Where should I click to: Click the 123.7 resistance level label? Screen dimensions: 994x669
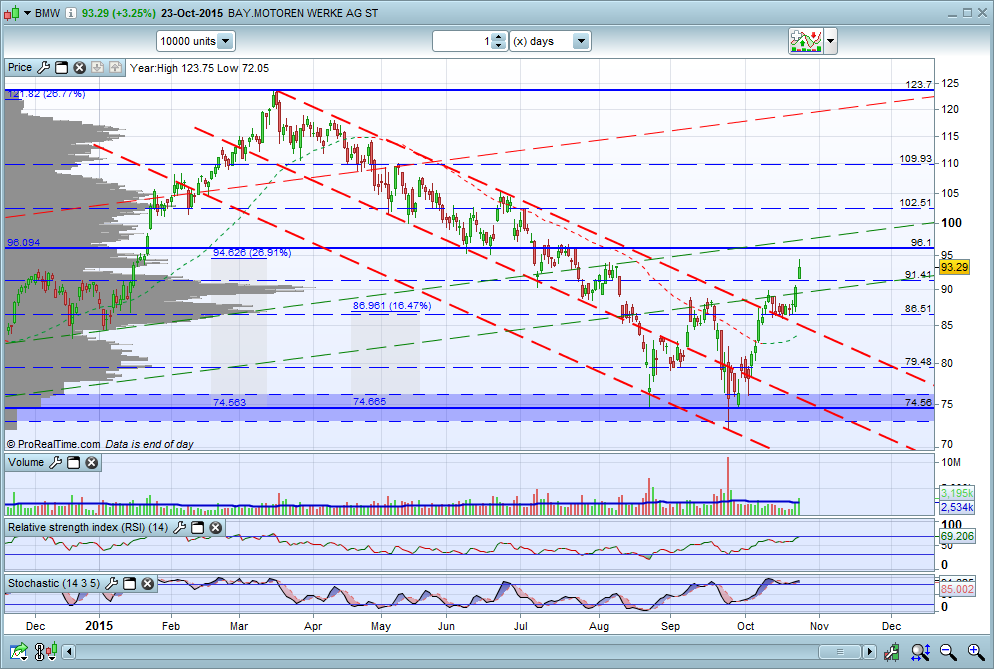[x=919, y=84]
